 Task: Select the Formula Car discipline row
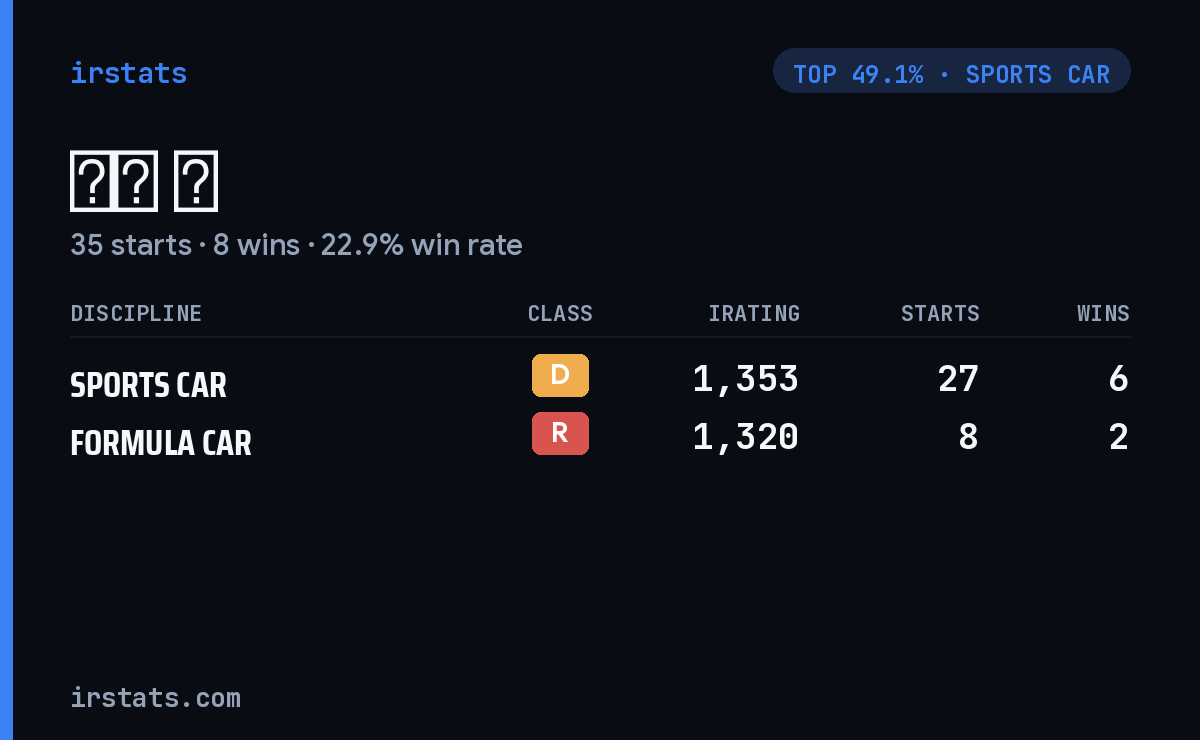pyautogui.click(x=600, y=438)
